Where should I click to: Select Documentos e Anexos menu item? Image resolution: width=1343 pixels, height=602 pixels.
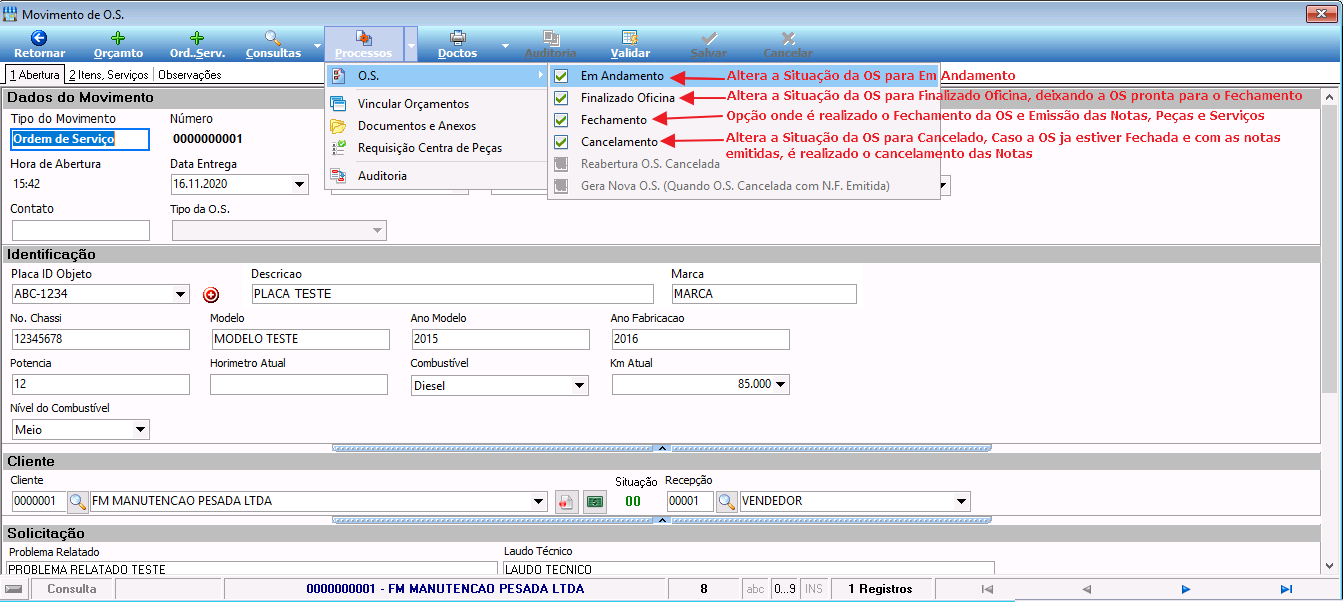click(436, 126)
